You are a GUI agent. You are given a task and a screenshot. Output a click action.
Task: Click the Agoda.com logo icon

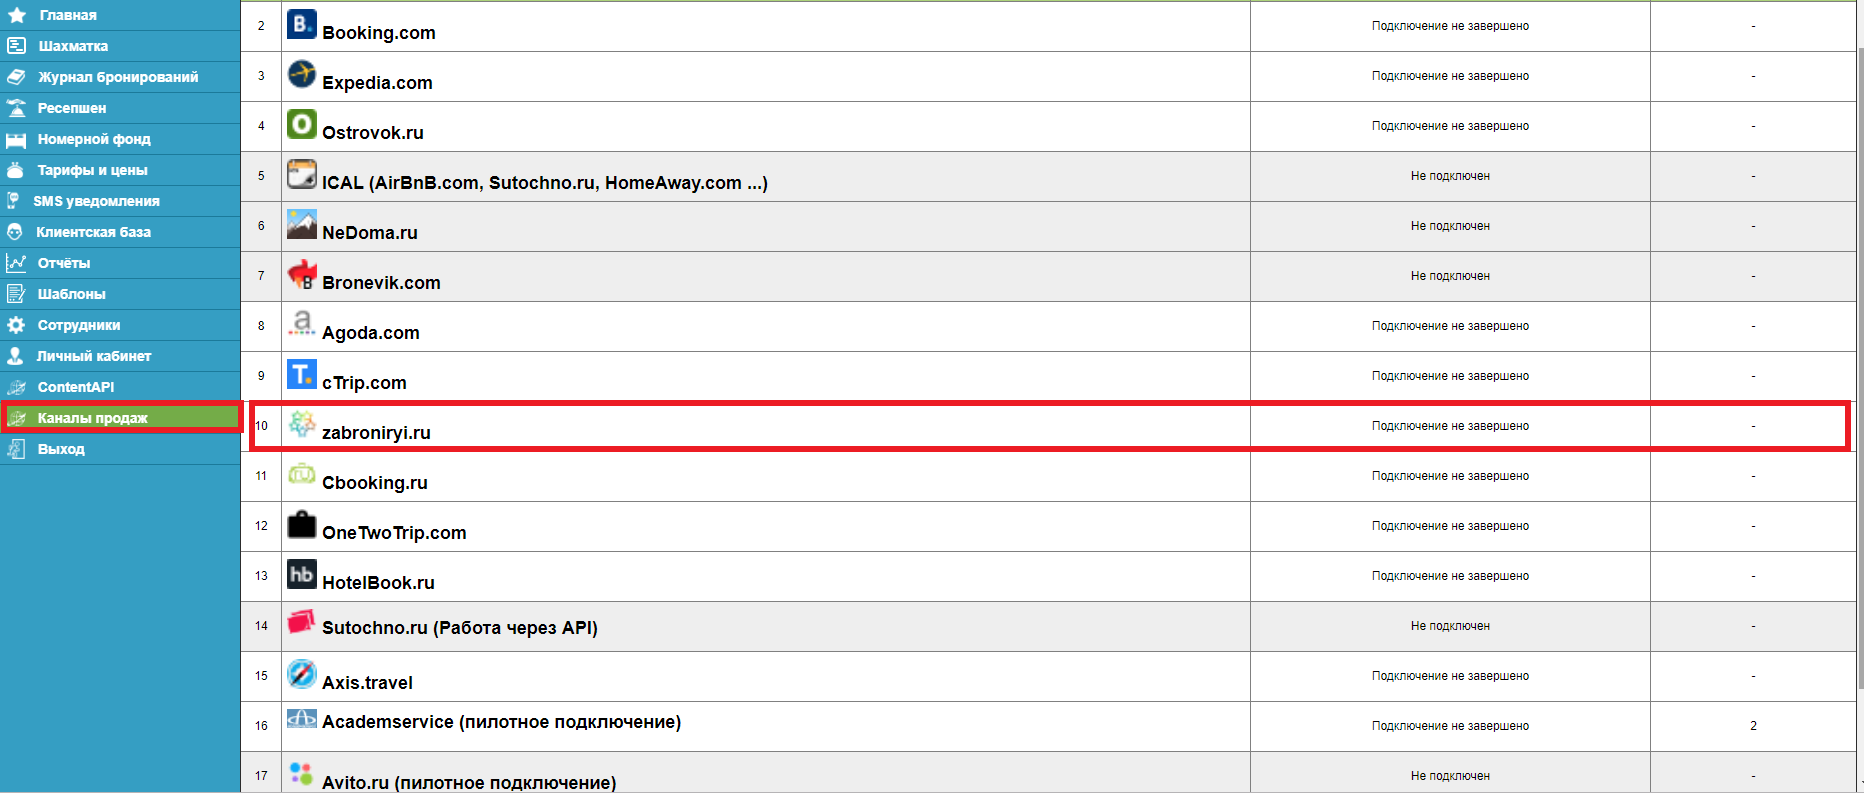point(302,323)
